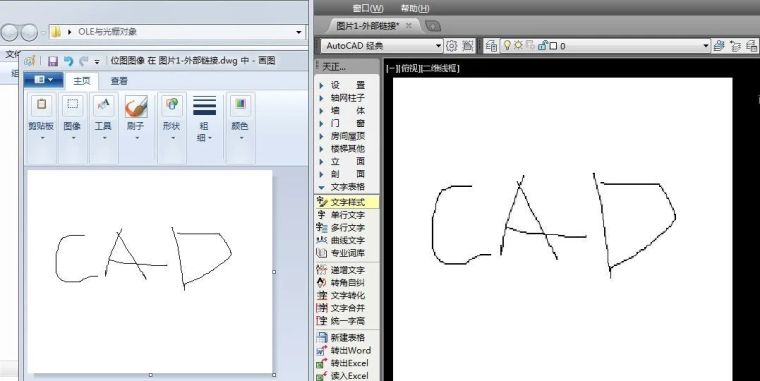Open the Clipboard (剪贴板) group
This screenshot has width=760, height=381.
(x=41, y=117)
